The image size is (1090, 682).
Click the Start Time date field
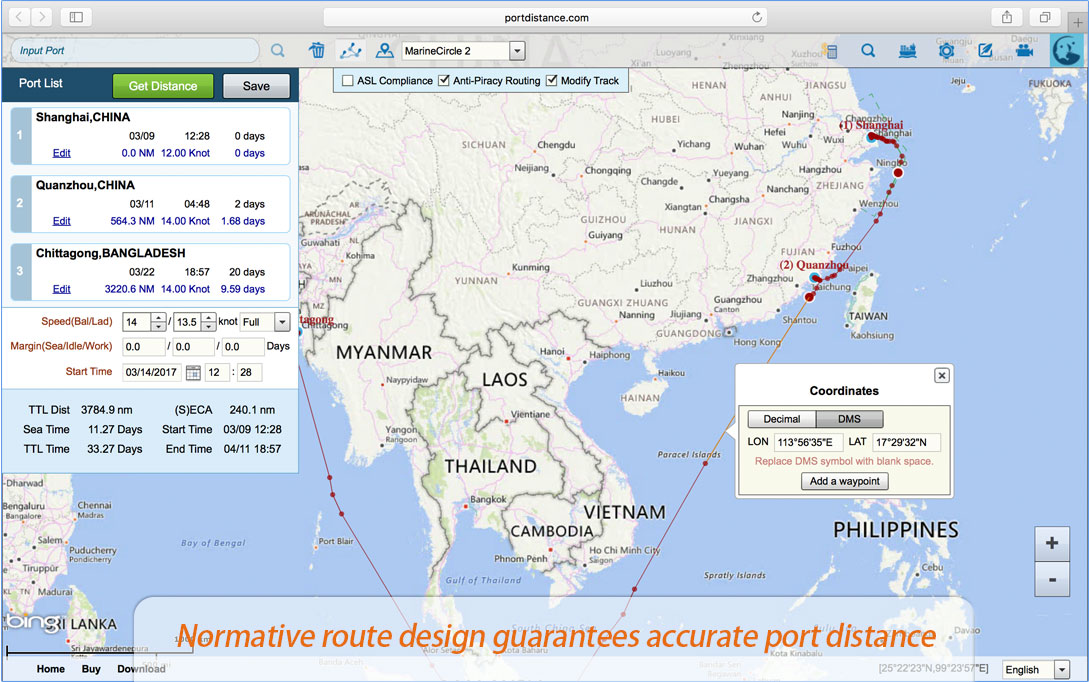click(152, 373)
